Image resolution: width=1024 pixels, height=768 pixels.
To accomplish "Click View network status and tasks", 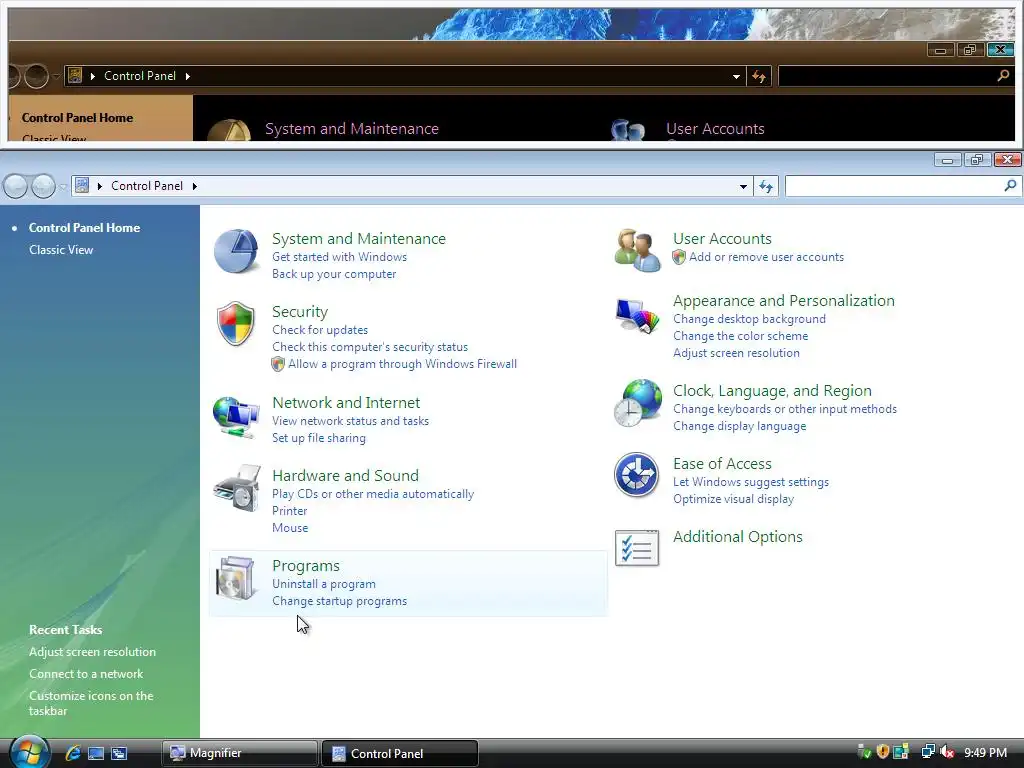I will (x=350, y=421).
